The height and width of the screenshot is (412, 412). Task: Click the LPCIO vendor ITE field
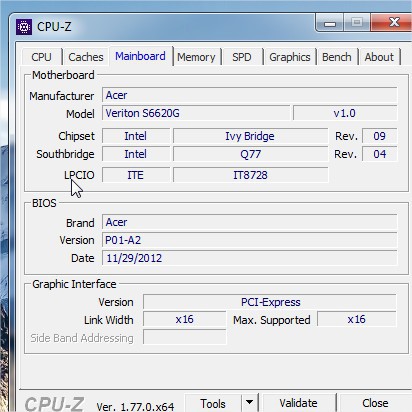coord(136,175)
